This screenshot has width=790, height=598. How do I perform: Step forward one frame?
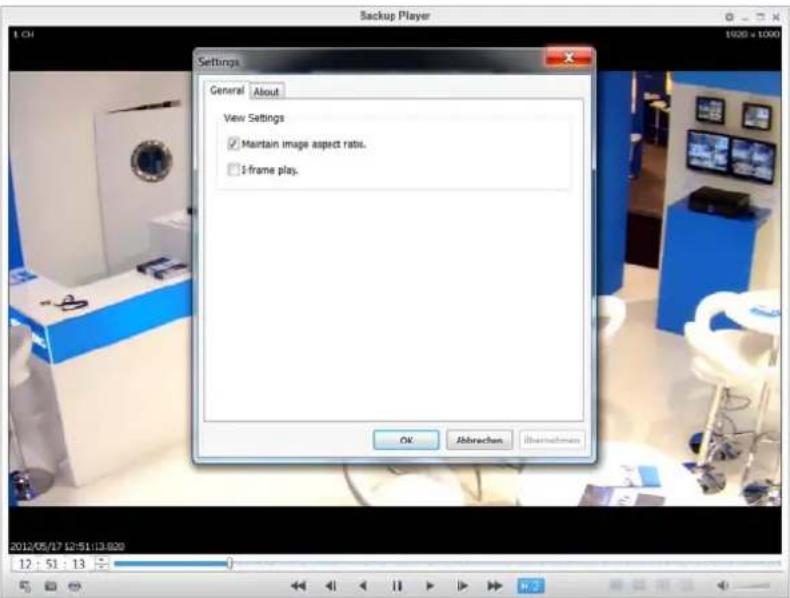(462, 586)
